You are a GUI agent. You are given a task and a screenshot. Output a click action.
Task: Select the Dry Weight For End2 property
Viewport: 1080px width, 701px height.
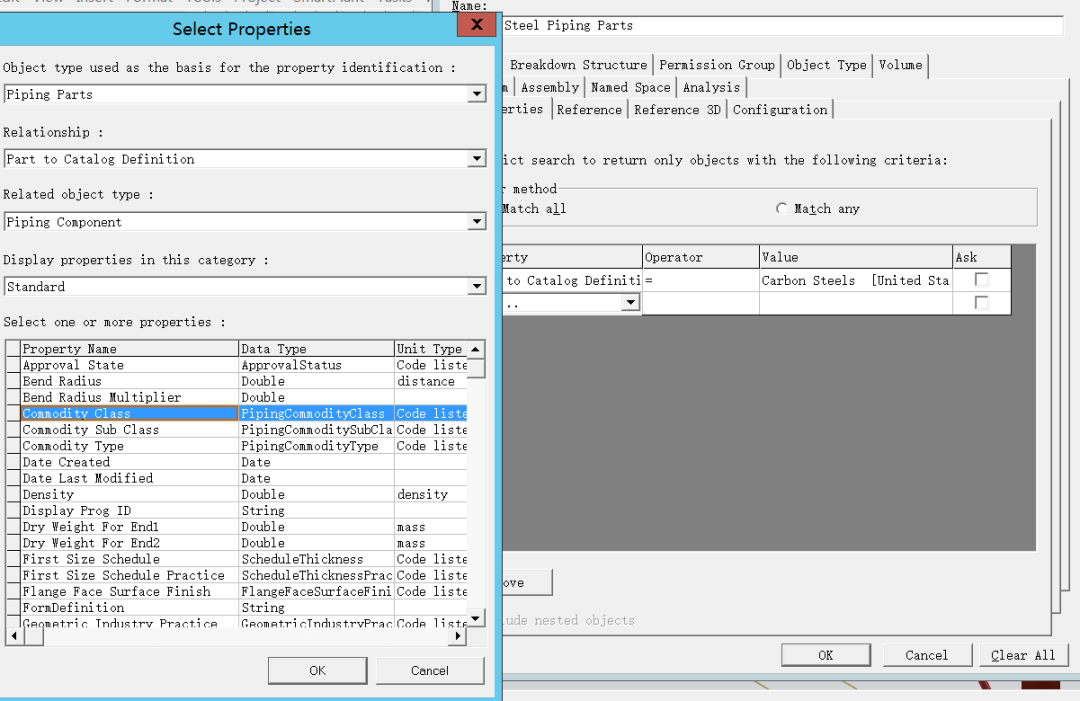129,543
